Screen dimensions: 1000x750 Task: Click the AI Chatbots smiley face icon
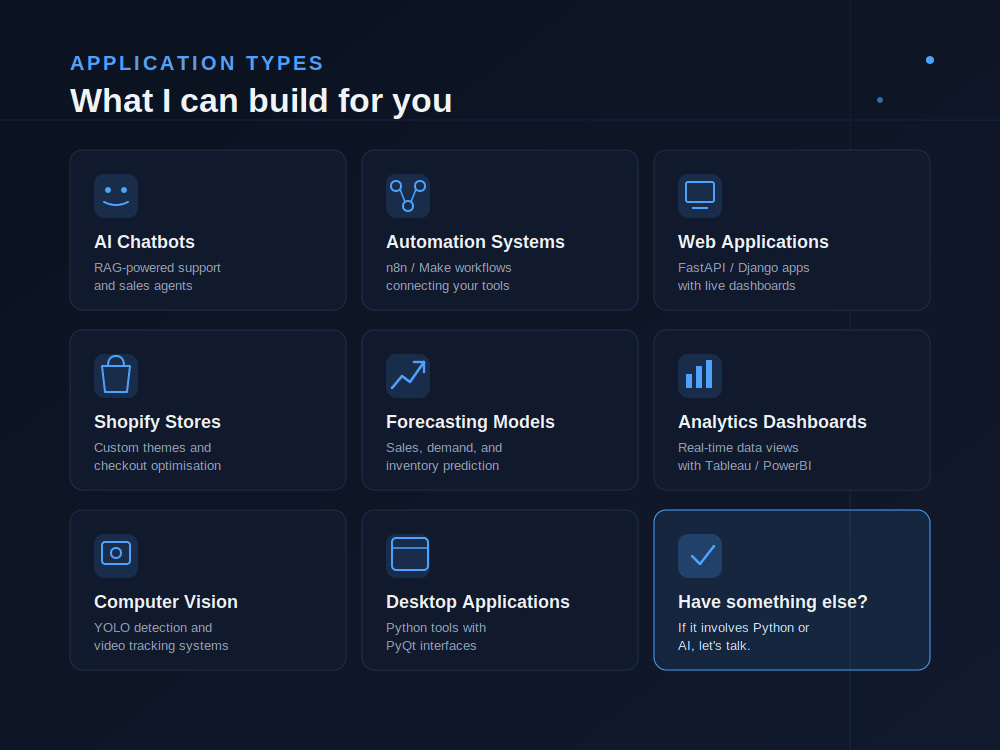click(x=116, y=196)
